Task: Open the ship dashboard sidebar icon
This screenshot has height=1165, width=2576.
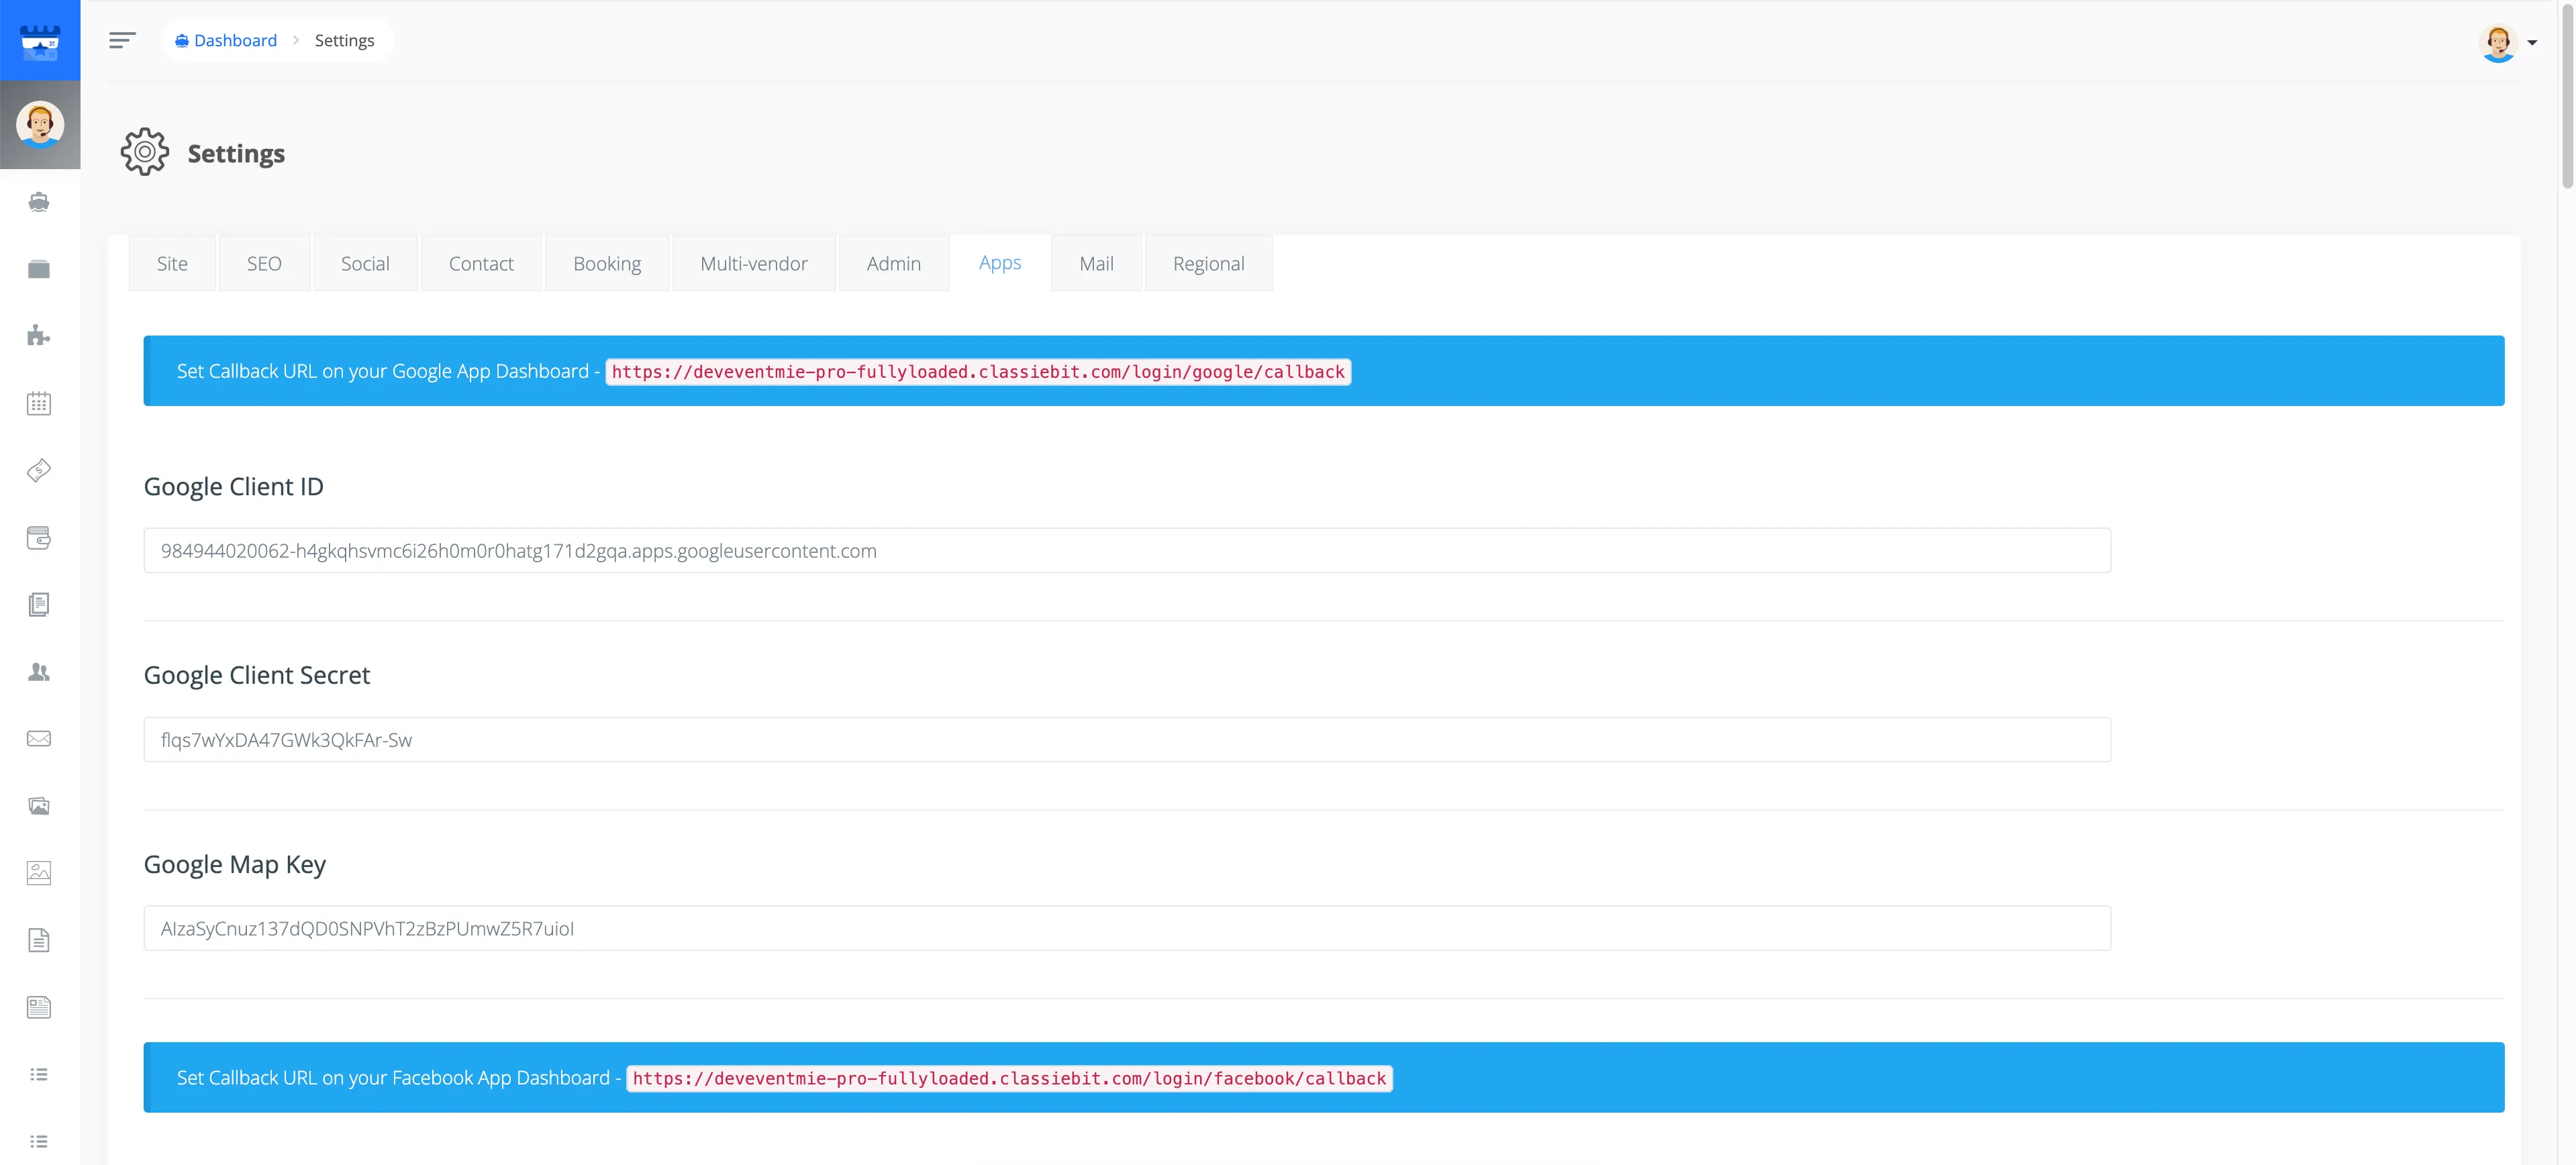Action: tap(39, 202)
